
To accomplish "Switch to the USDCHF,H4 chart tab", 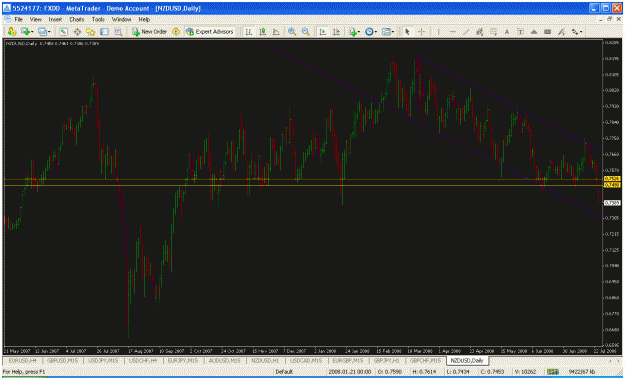I will click(143, 360).
